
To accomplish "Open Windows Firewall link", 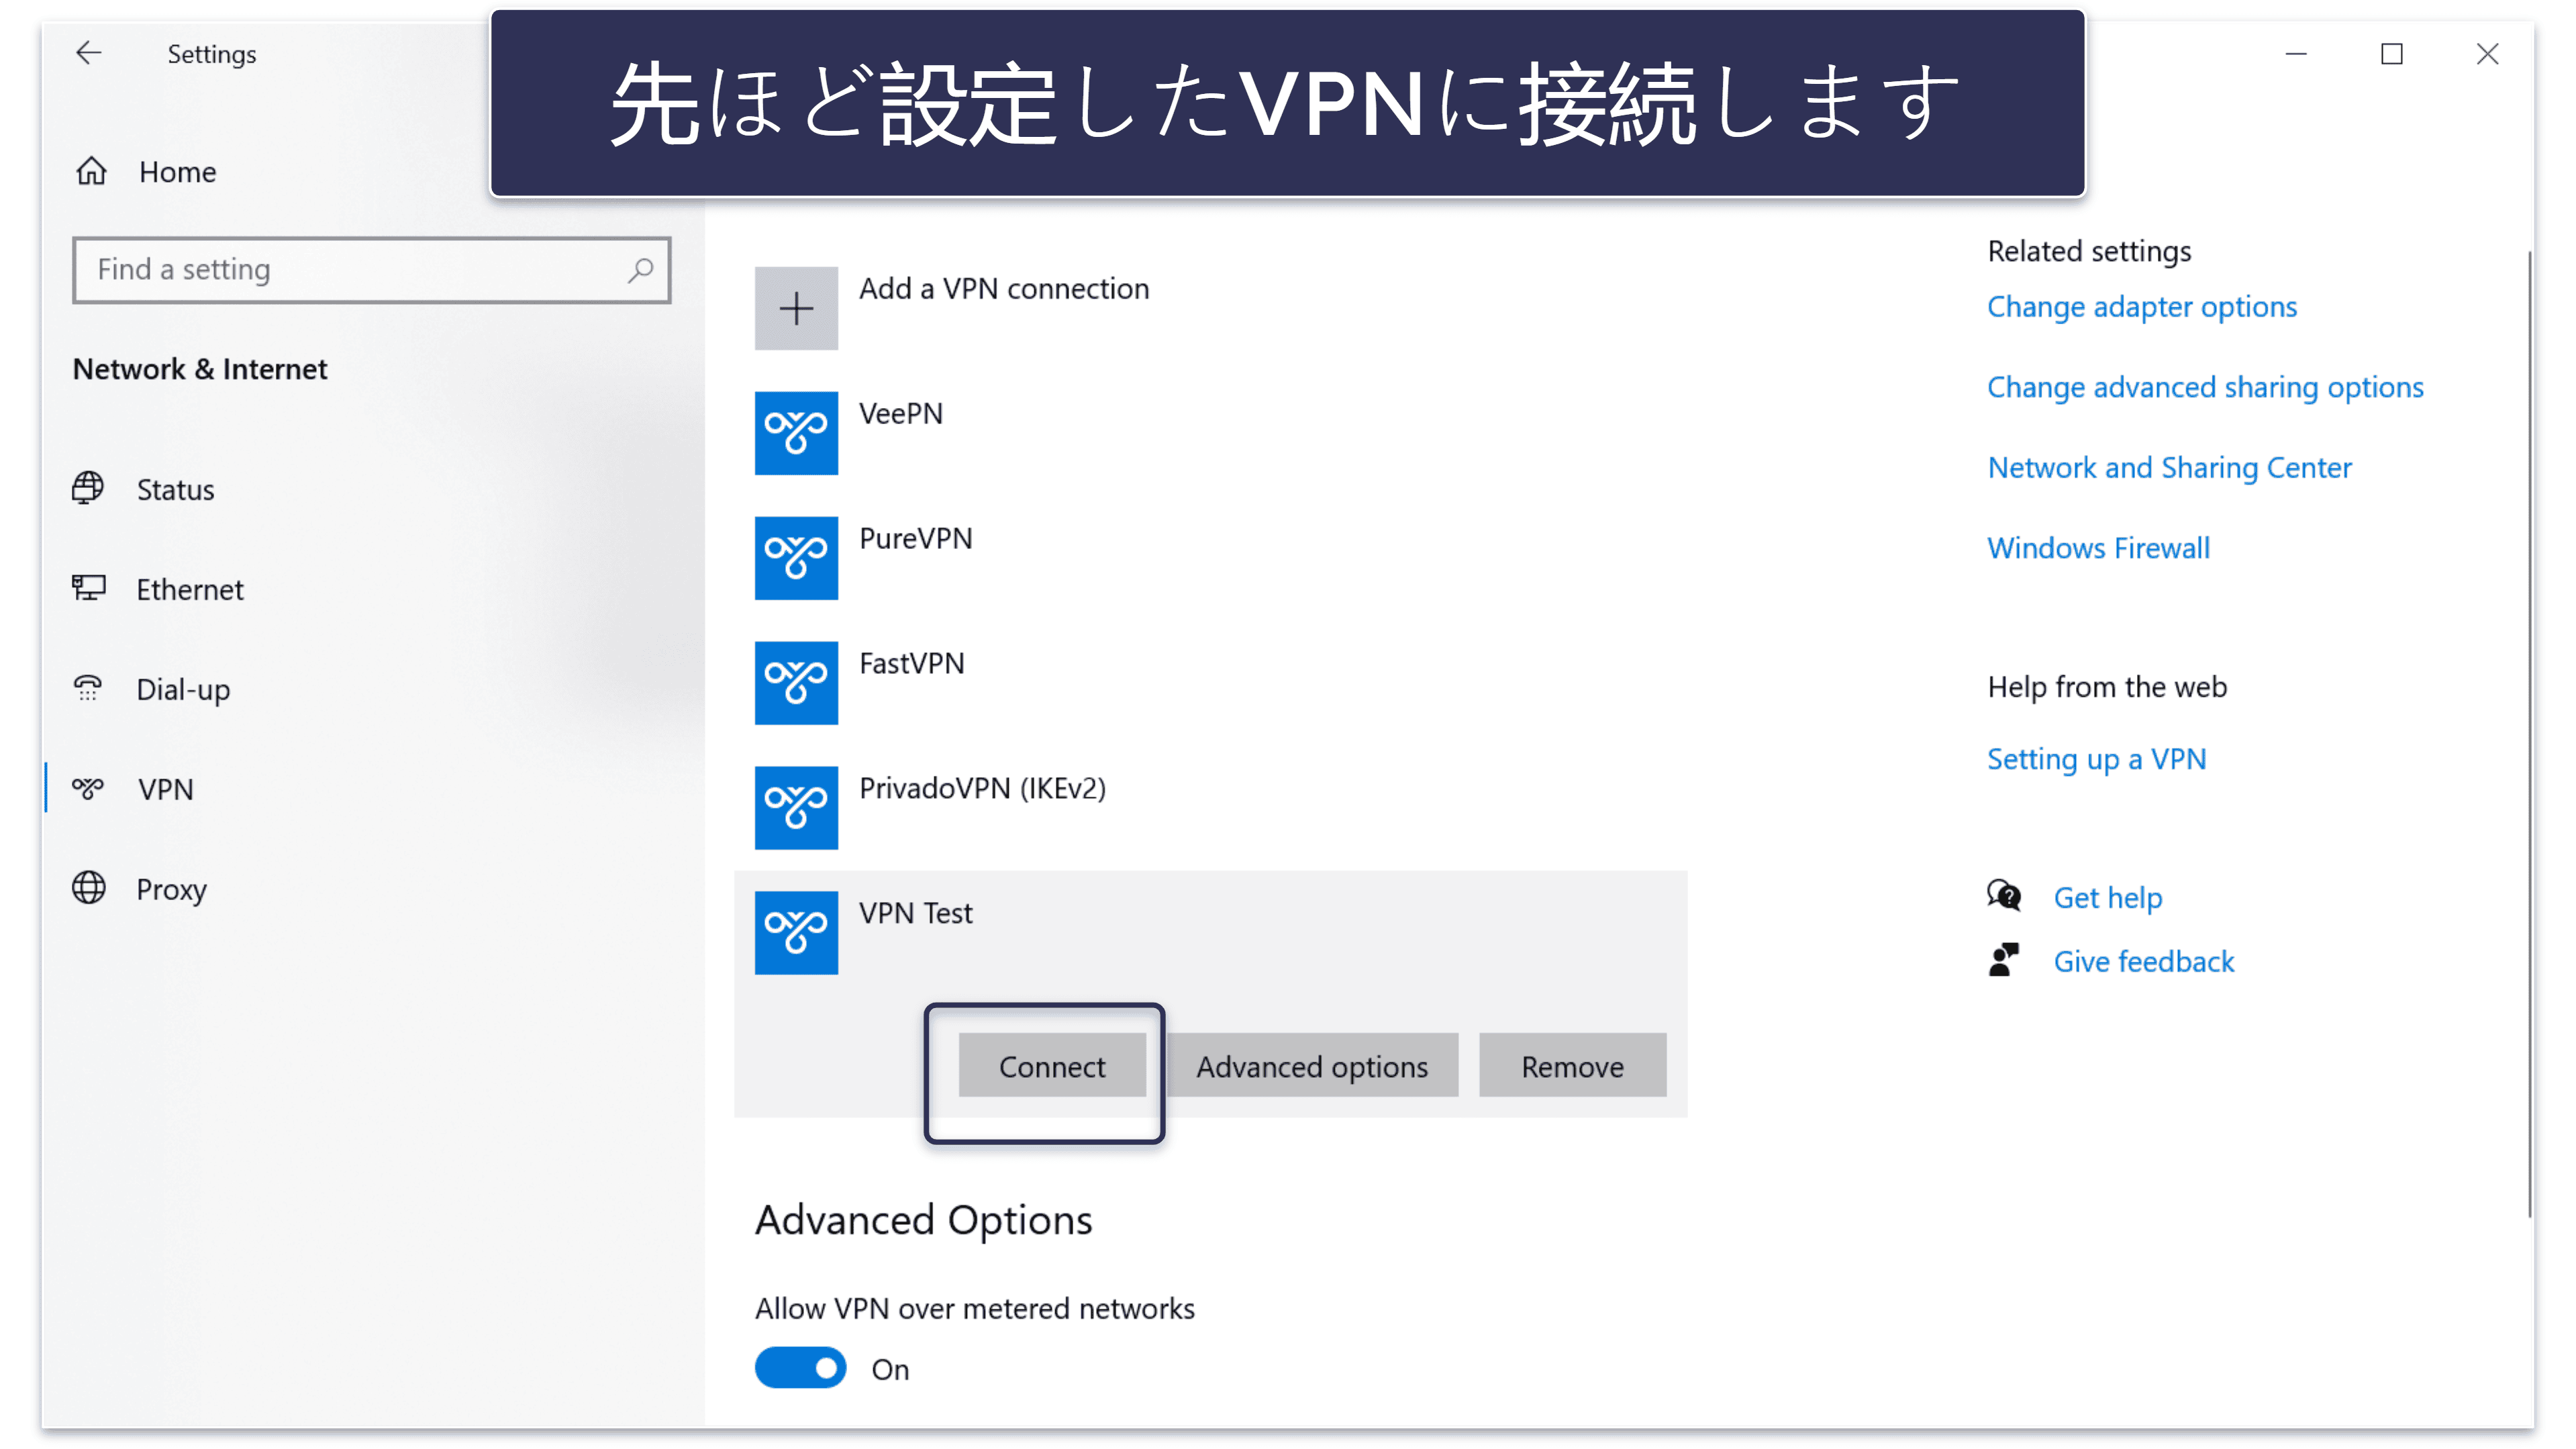I will (2098, 548).
